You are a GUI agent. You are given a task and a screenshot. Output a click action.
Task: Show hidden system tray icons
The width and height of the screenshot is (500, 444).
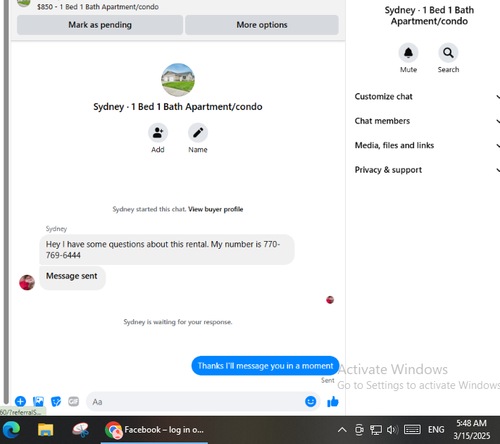tap(342, 430)
